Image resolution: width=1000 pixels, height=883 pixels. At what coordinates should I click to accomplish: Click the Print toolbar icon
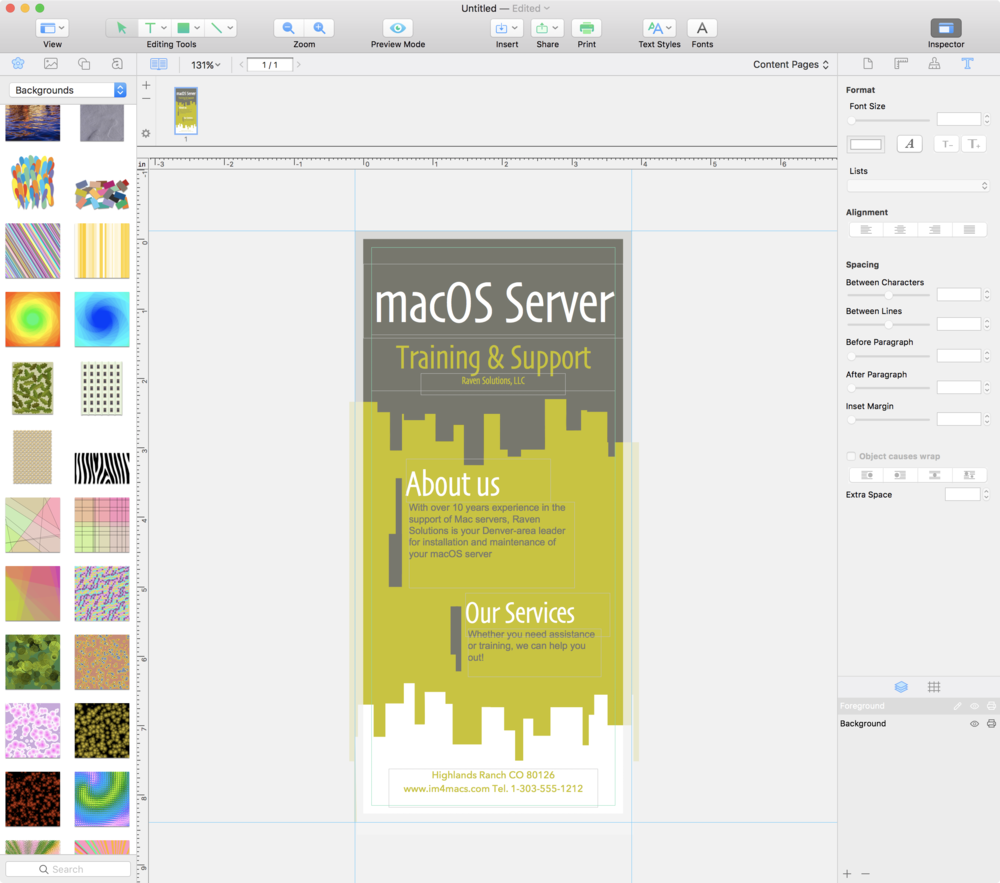click(x=587, y=28)
